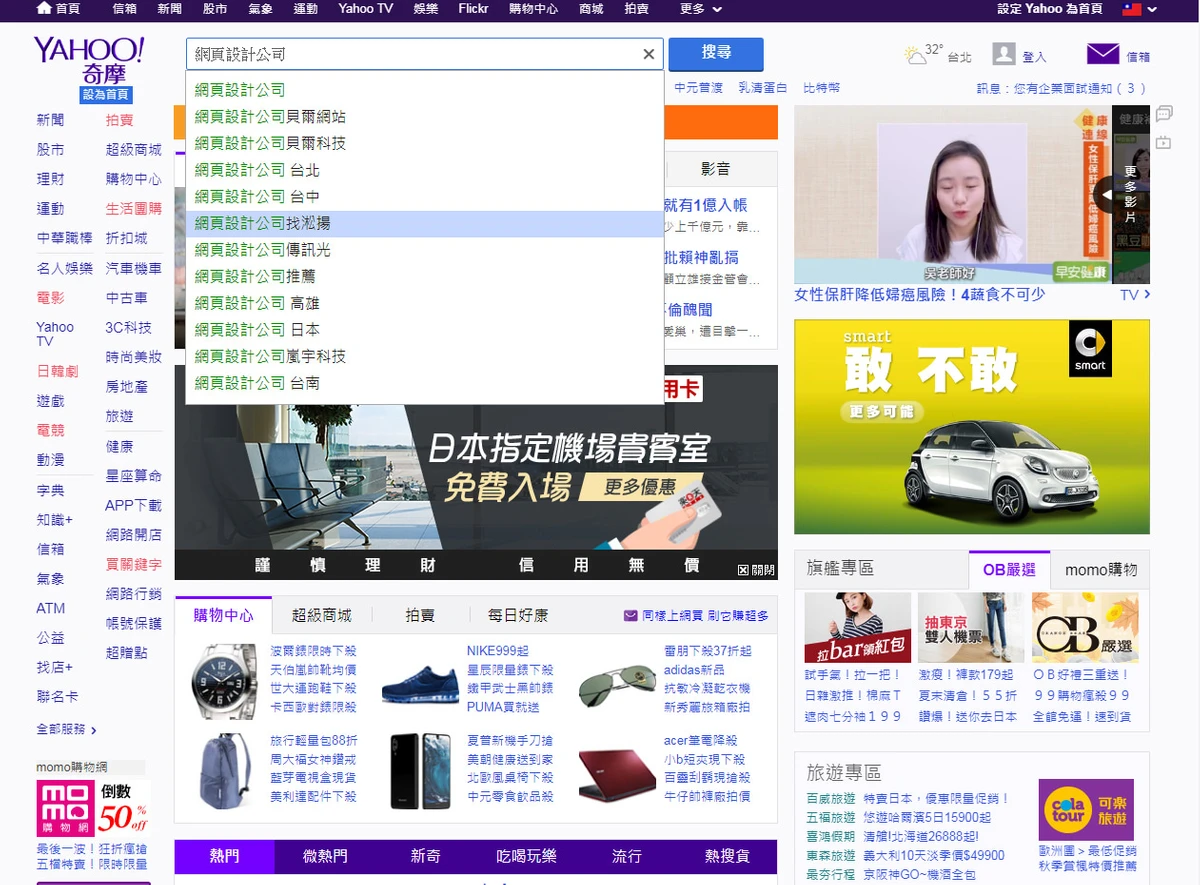Open the red laptop product thumbnail

pos(617,773)
